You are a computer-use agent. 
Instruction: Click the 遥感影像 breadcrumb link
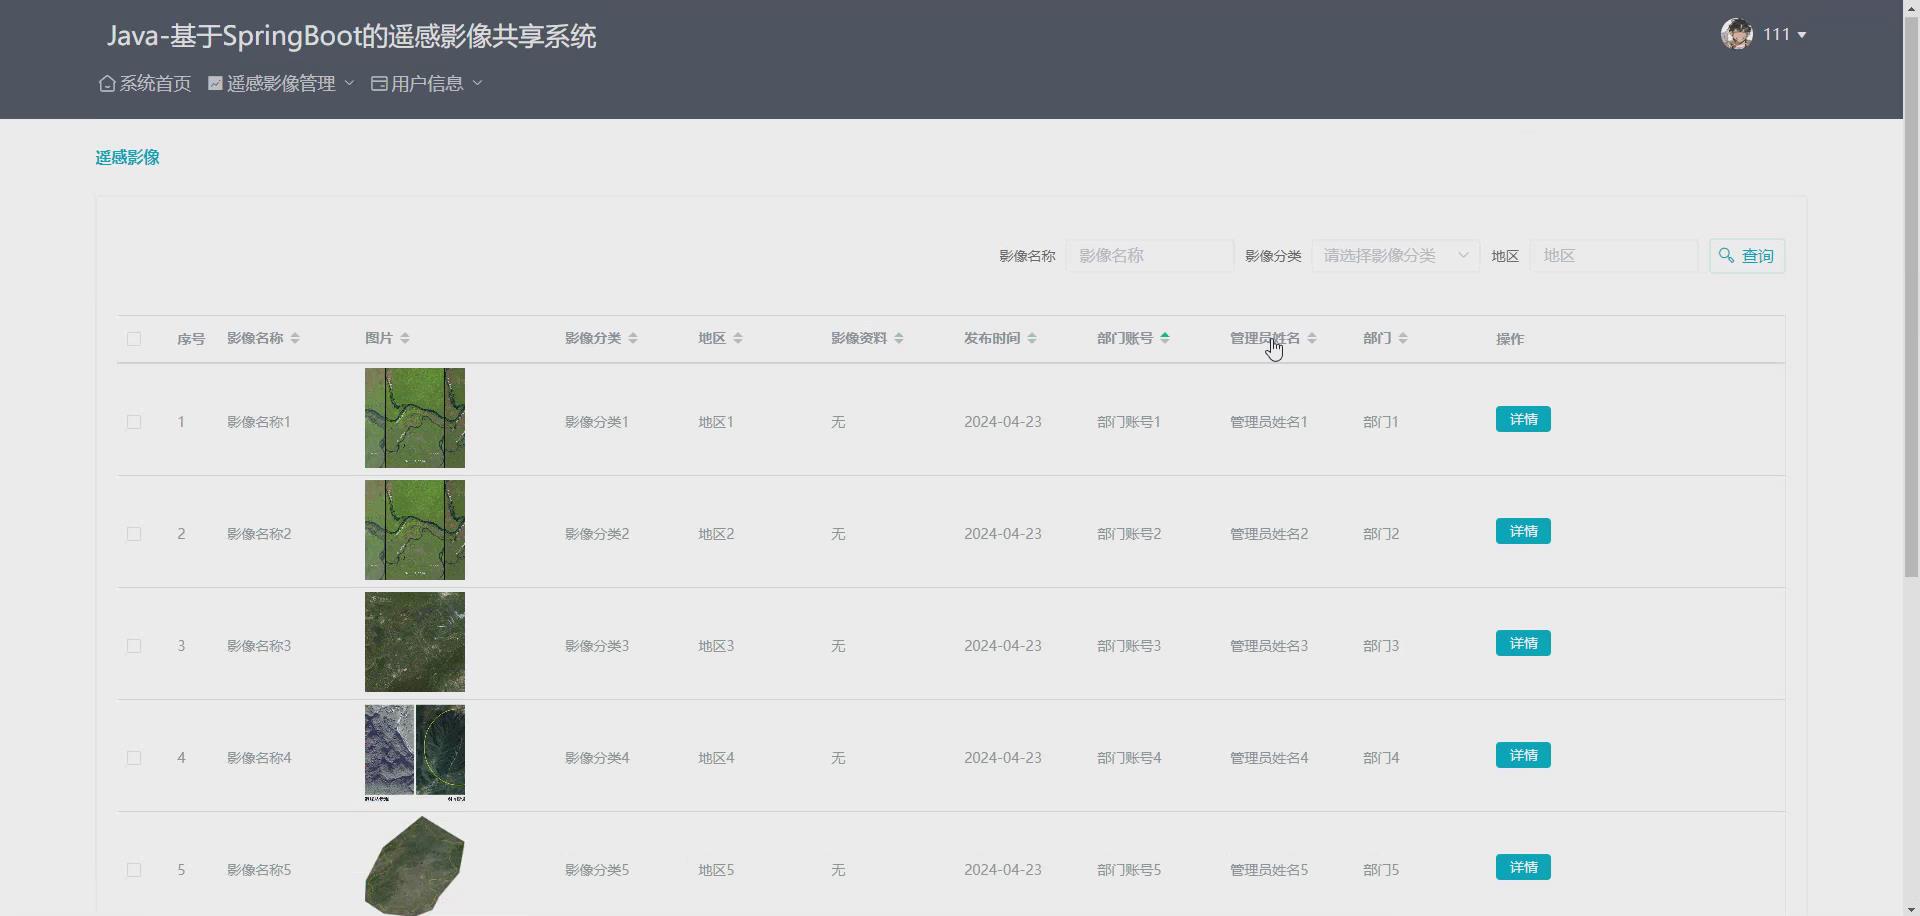tap(126, 157)
